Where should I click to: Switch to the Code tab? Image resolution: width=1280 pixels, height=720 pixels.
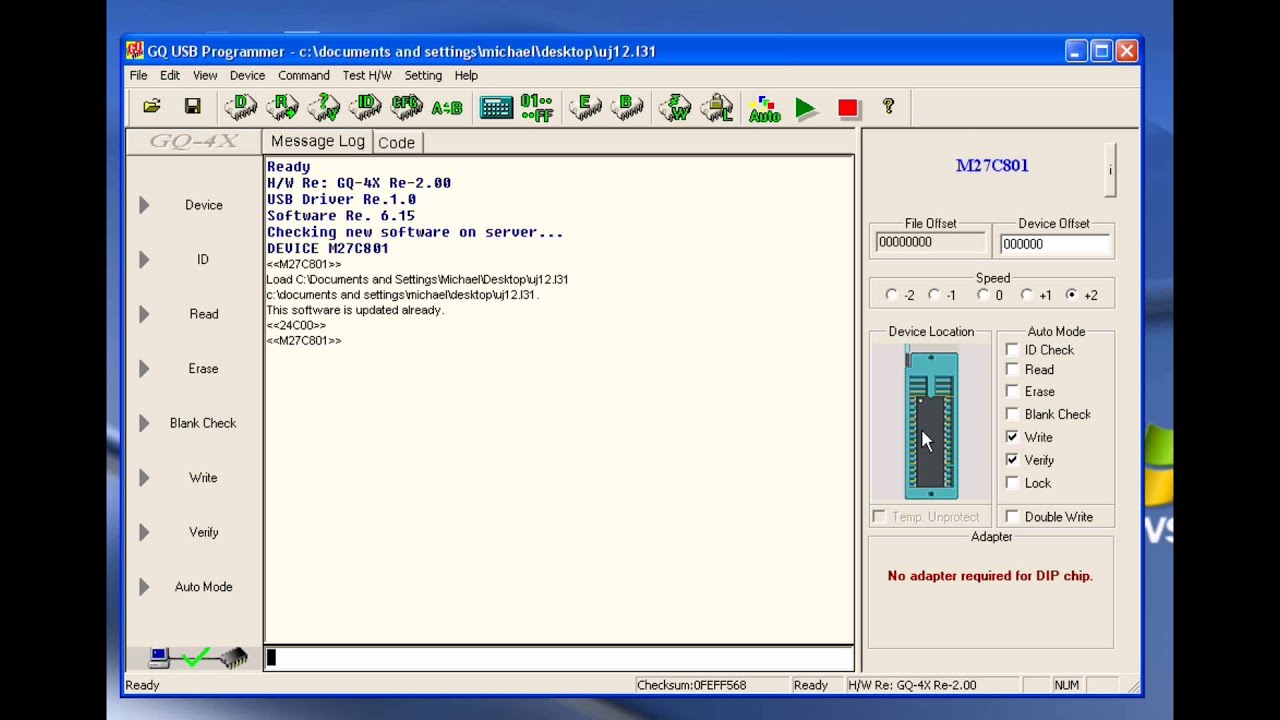[396, 143]
